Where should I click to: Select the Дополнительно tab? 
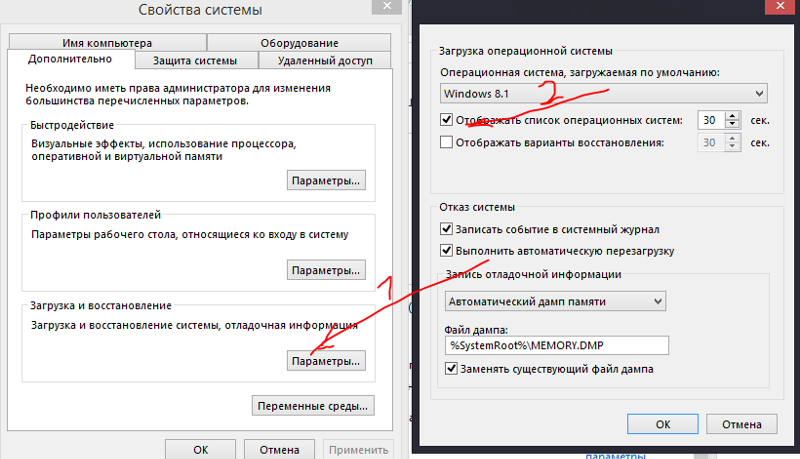70,59
